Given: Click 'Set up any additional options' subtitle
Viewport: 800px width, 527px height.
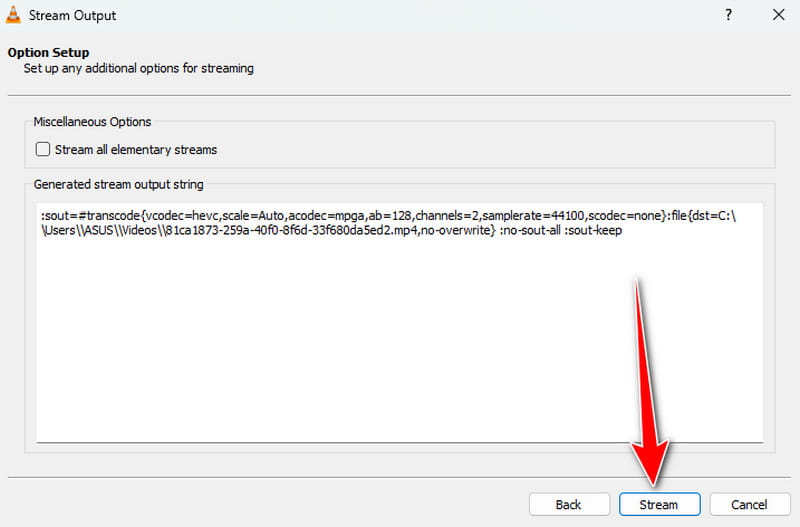Looking at the screenshot, I should (x=138, y=69).
